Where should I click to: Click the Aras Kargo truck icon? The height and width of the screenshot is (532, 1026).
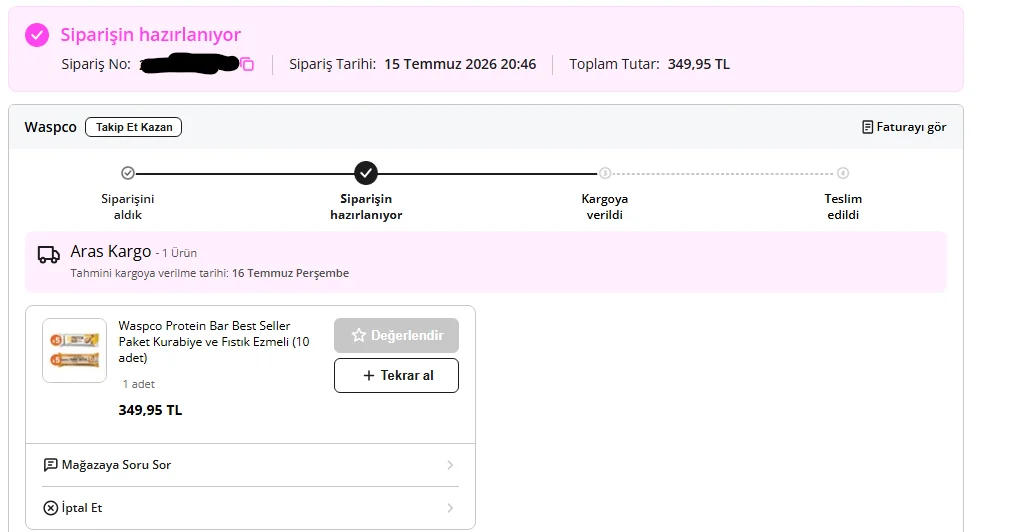click(48, 255)
